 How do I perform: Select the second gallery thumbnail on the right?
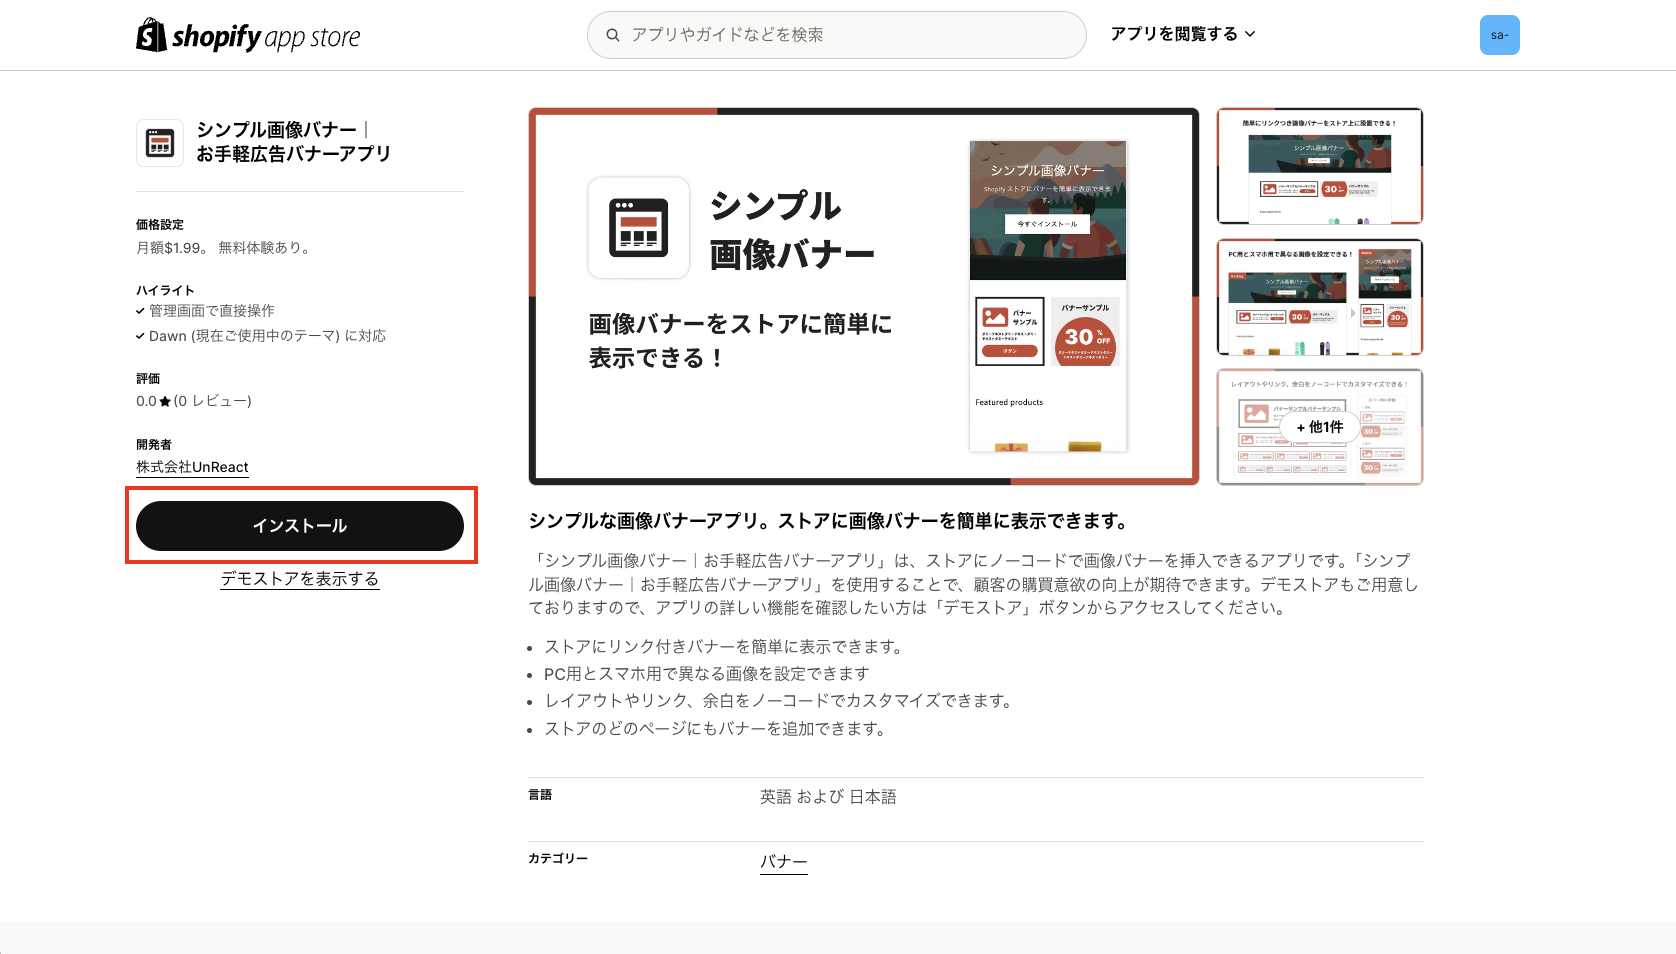click(1319, 297)
